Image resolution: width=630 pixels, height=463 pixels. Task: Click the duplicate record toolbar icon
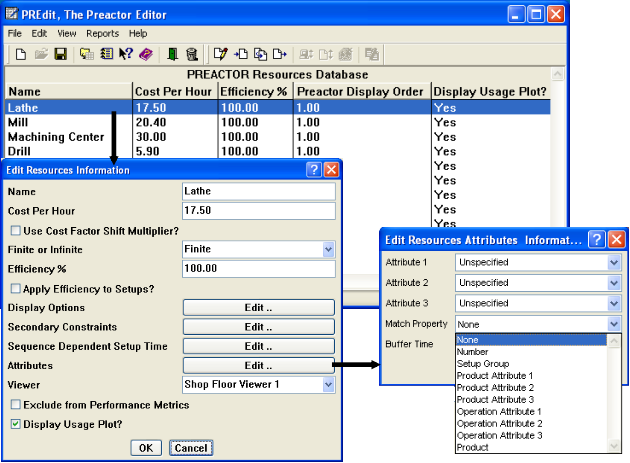click(260, 54)
